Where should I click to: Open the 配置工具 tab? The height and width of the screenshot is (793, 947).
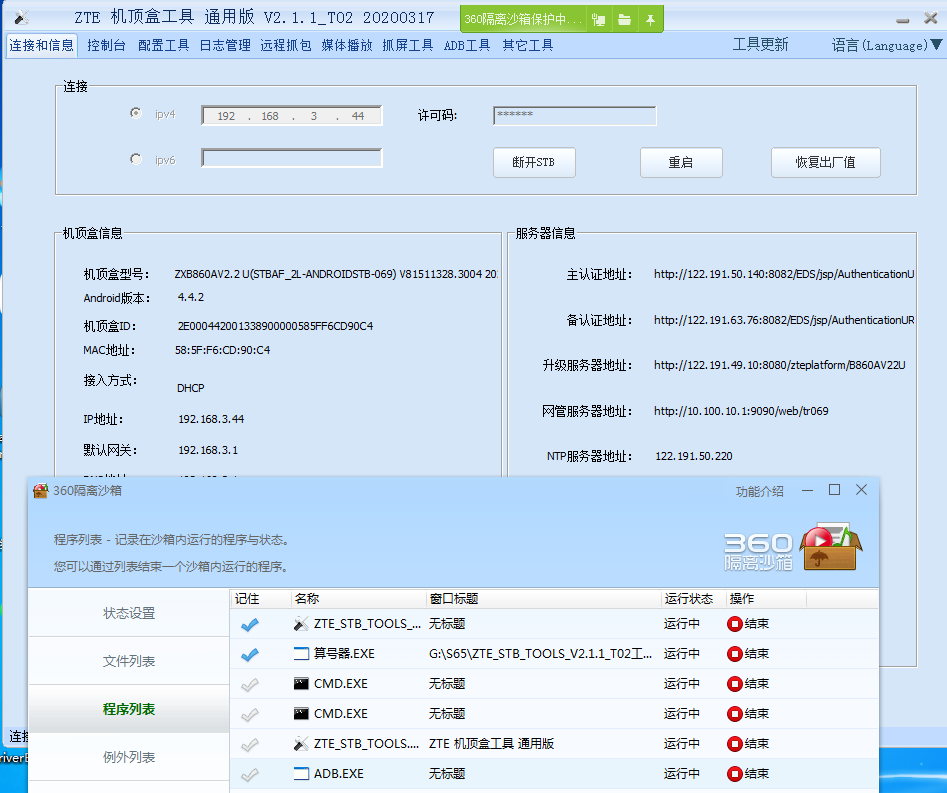(164, 45)
